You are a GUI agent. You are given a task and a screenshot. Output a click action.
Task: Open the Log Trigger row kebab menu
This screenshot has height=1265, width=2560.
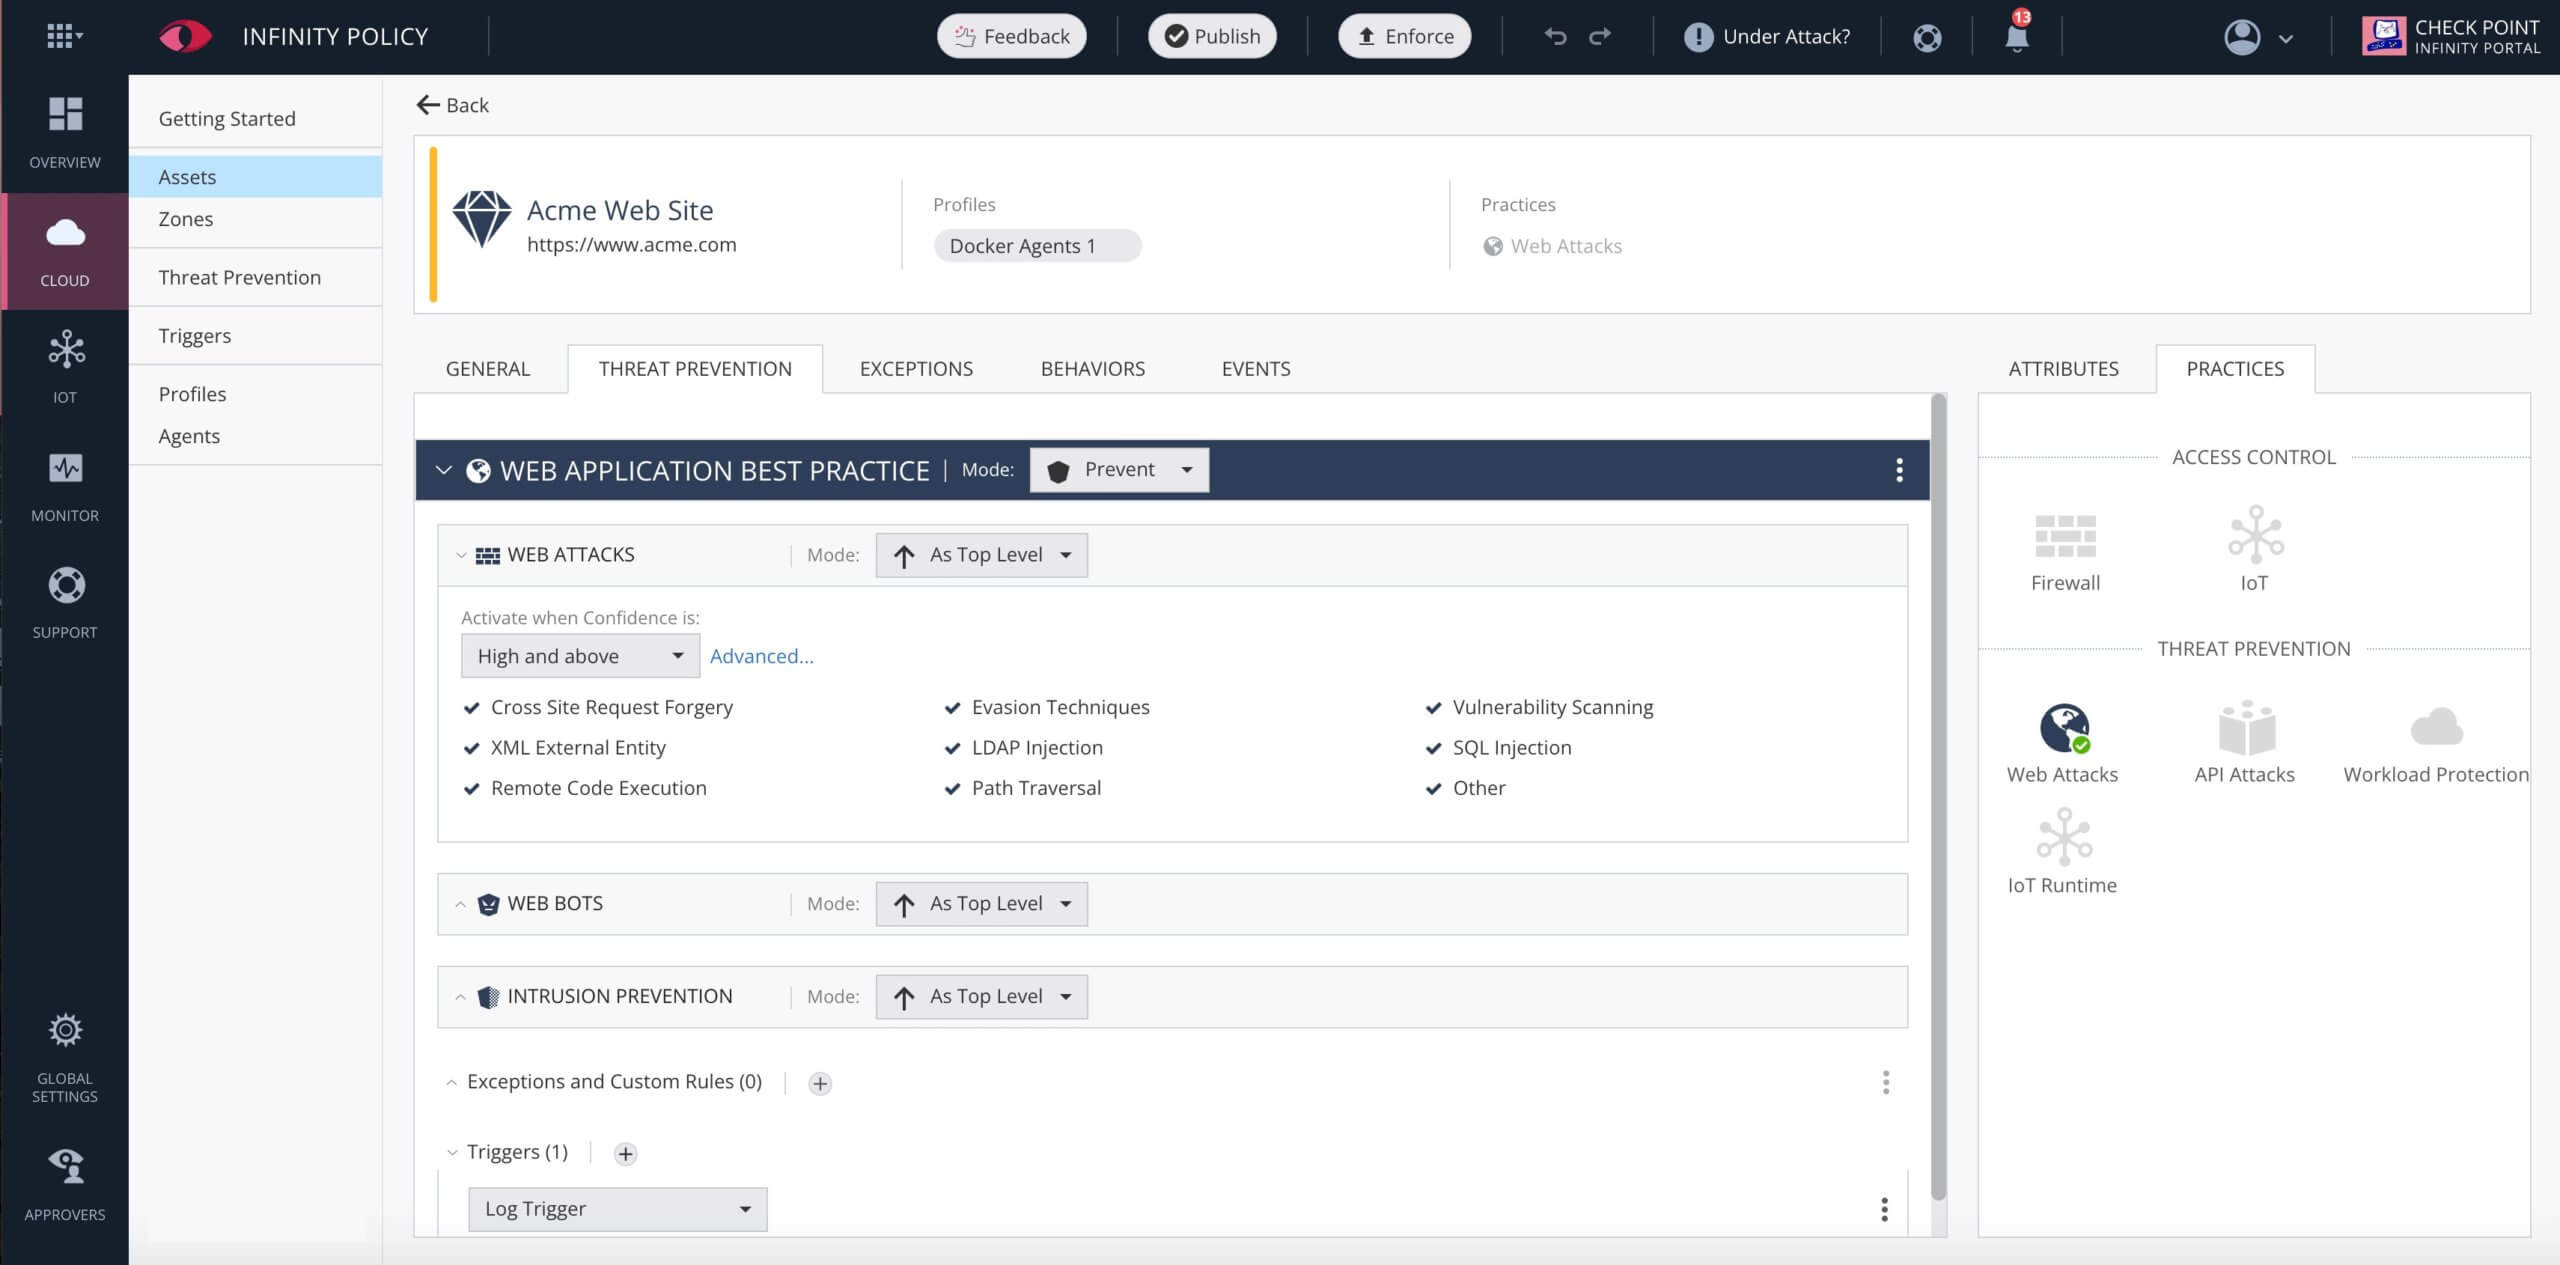[1884, 1209]
